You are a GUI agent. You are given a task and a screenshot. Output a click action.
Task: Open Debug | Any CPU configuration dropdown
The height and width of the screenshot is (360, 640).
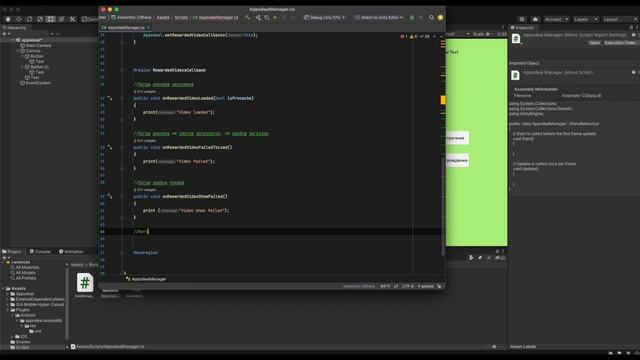coord(324,18)
